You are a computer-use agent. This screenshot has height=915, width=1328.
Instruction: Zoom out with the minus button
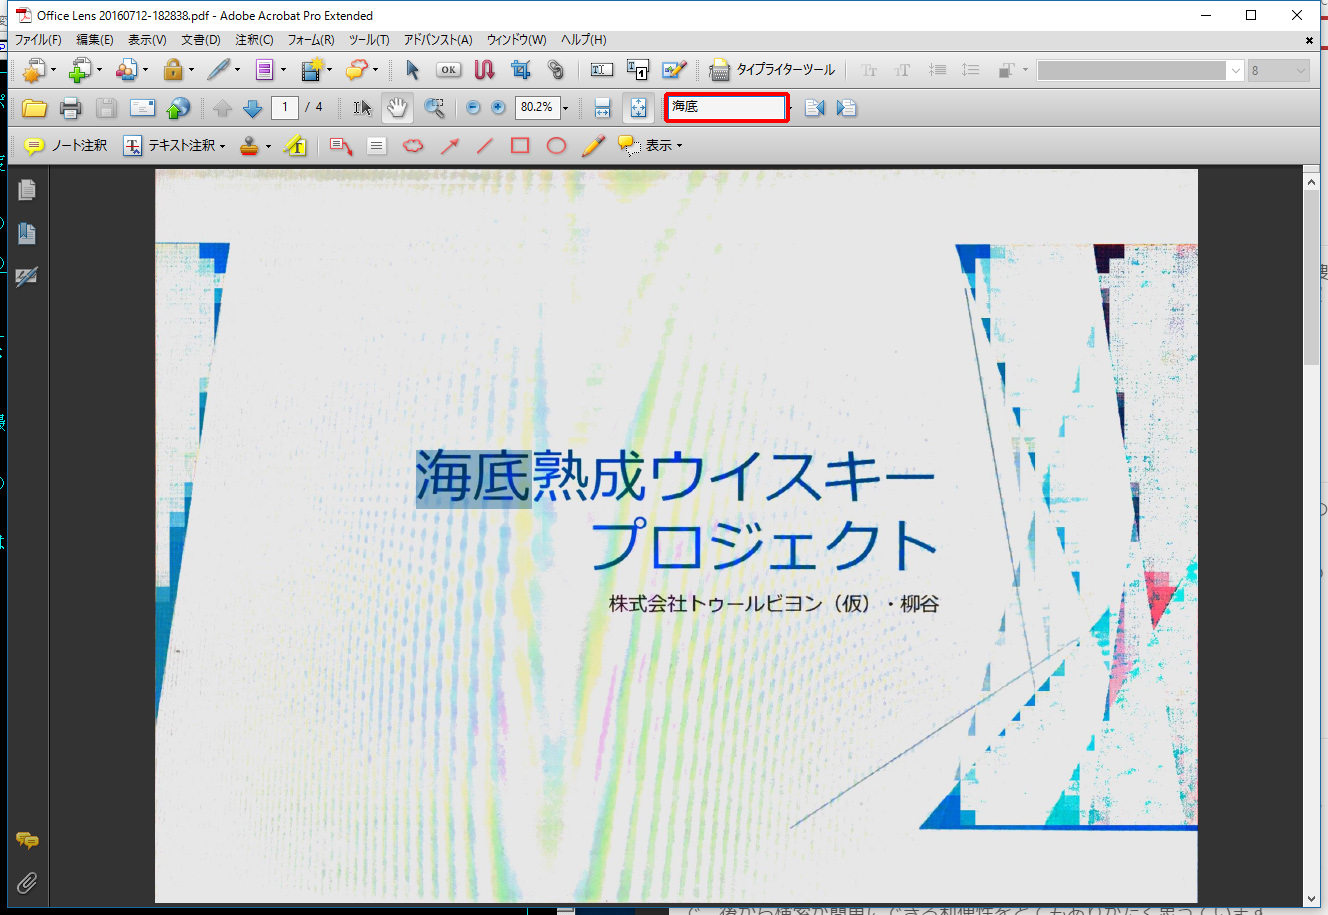pyautogui.click(x=473, y=108)
